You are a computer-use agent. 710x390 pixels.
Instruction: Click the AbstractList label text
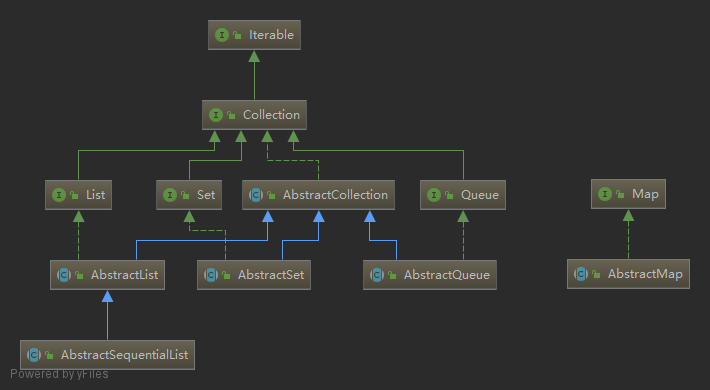click(125, 275)
